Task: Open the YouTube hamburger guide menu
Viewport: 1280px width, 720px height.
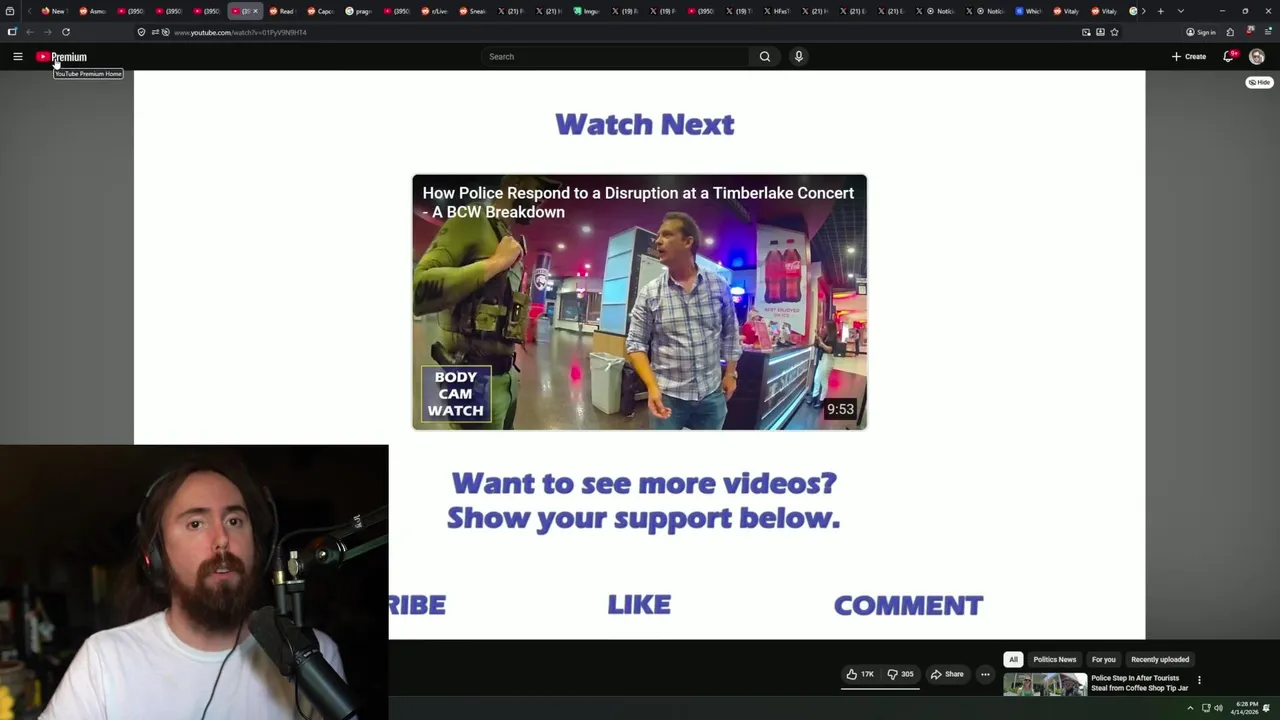Action: coord(18,57)
